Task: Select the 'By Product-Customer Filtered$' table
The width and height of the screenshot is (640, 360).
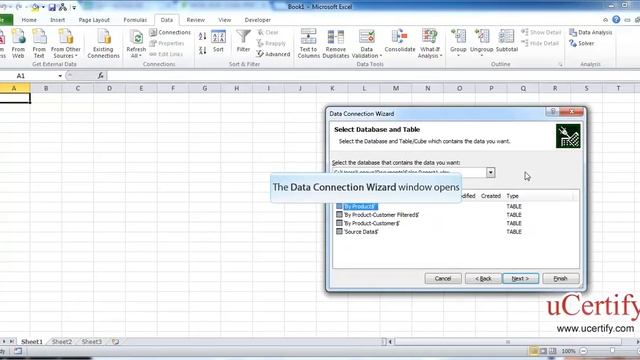Action: tap(455, 215)
